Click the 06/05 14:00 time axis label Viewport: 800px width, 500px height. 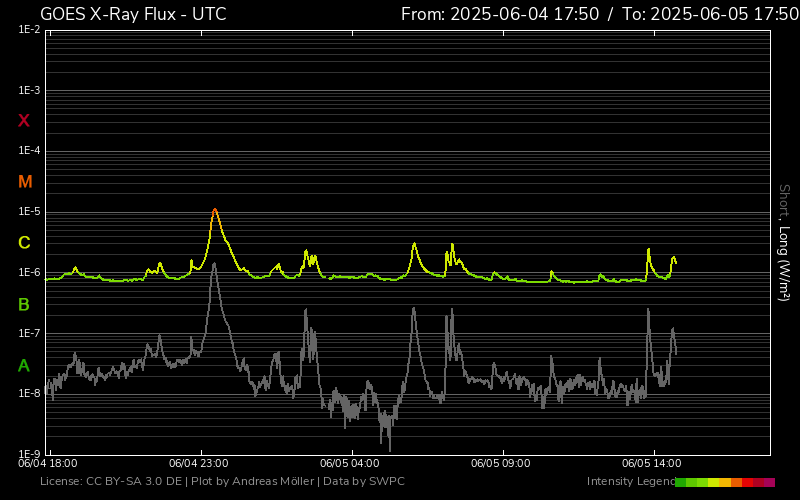click(651, 464)
